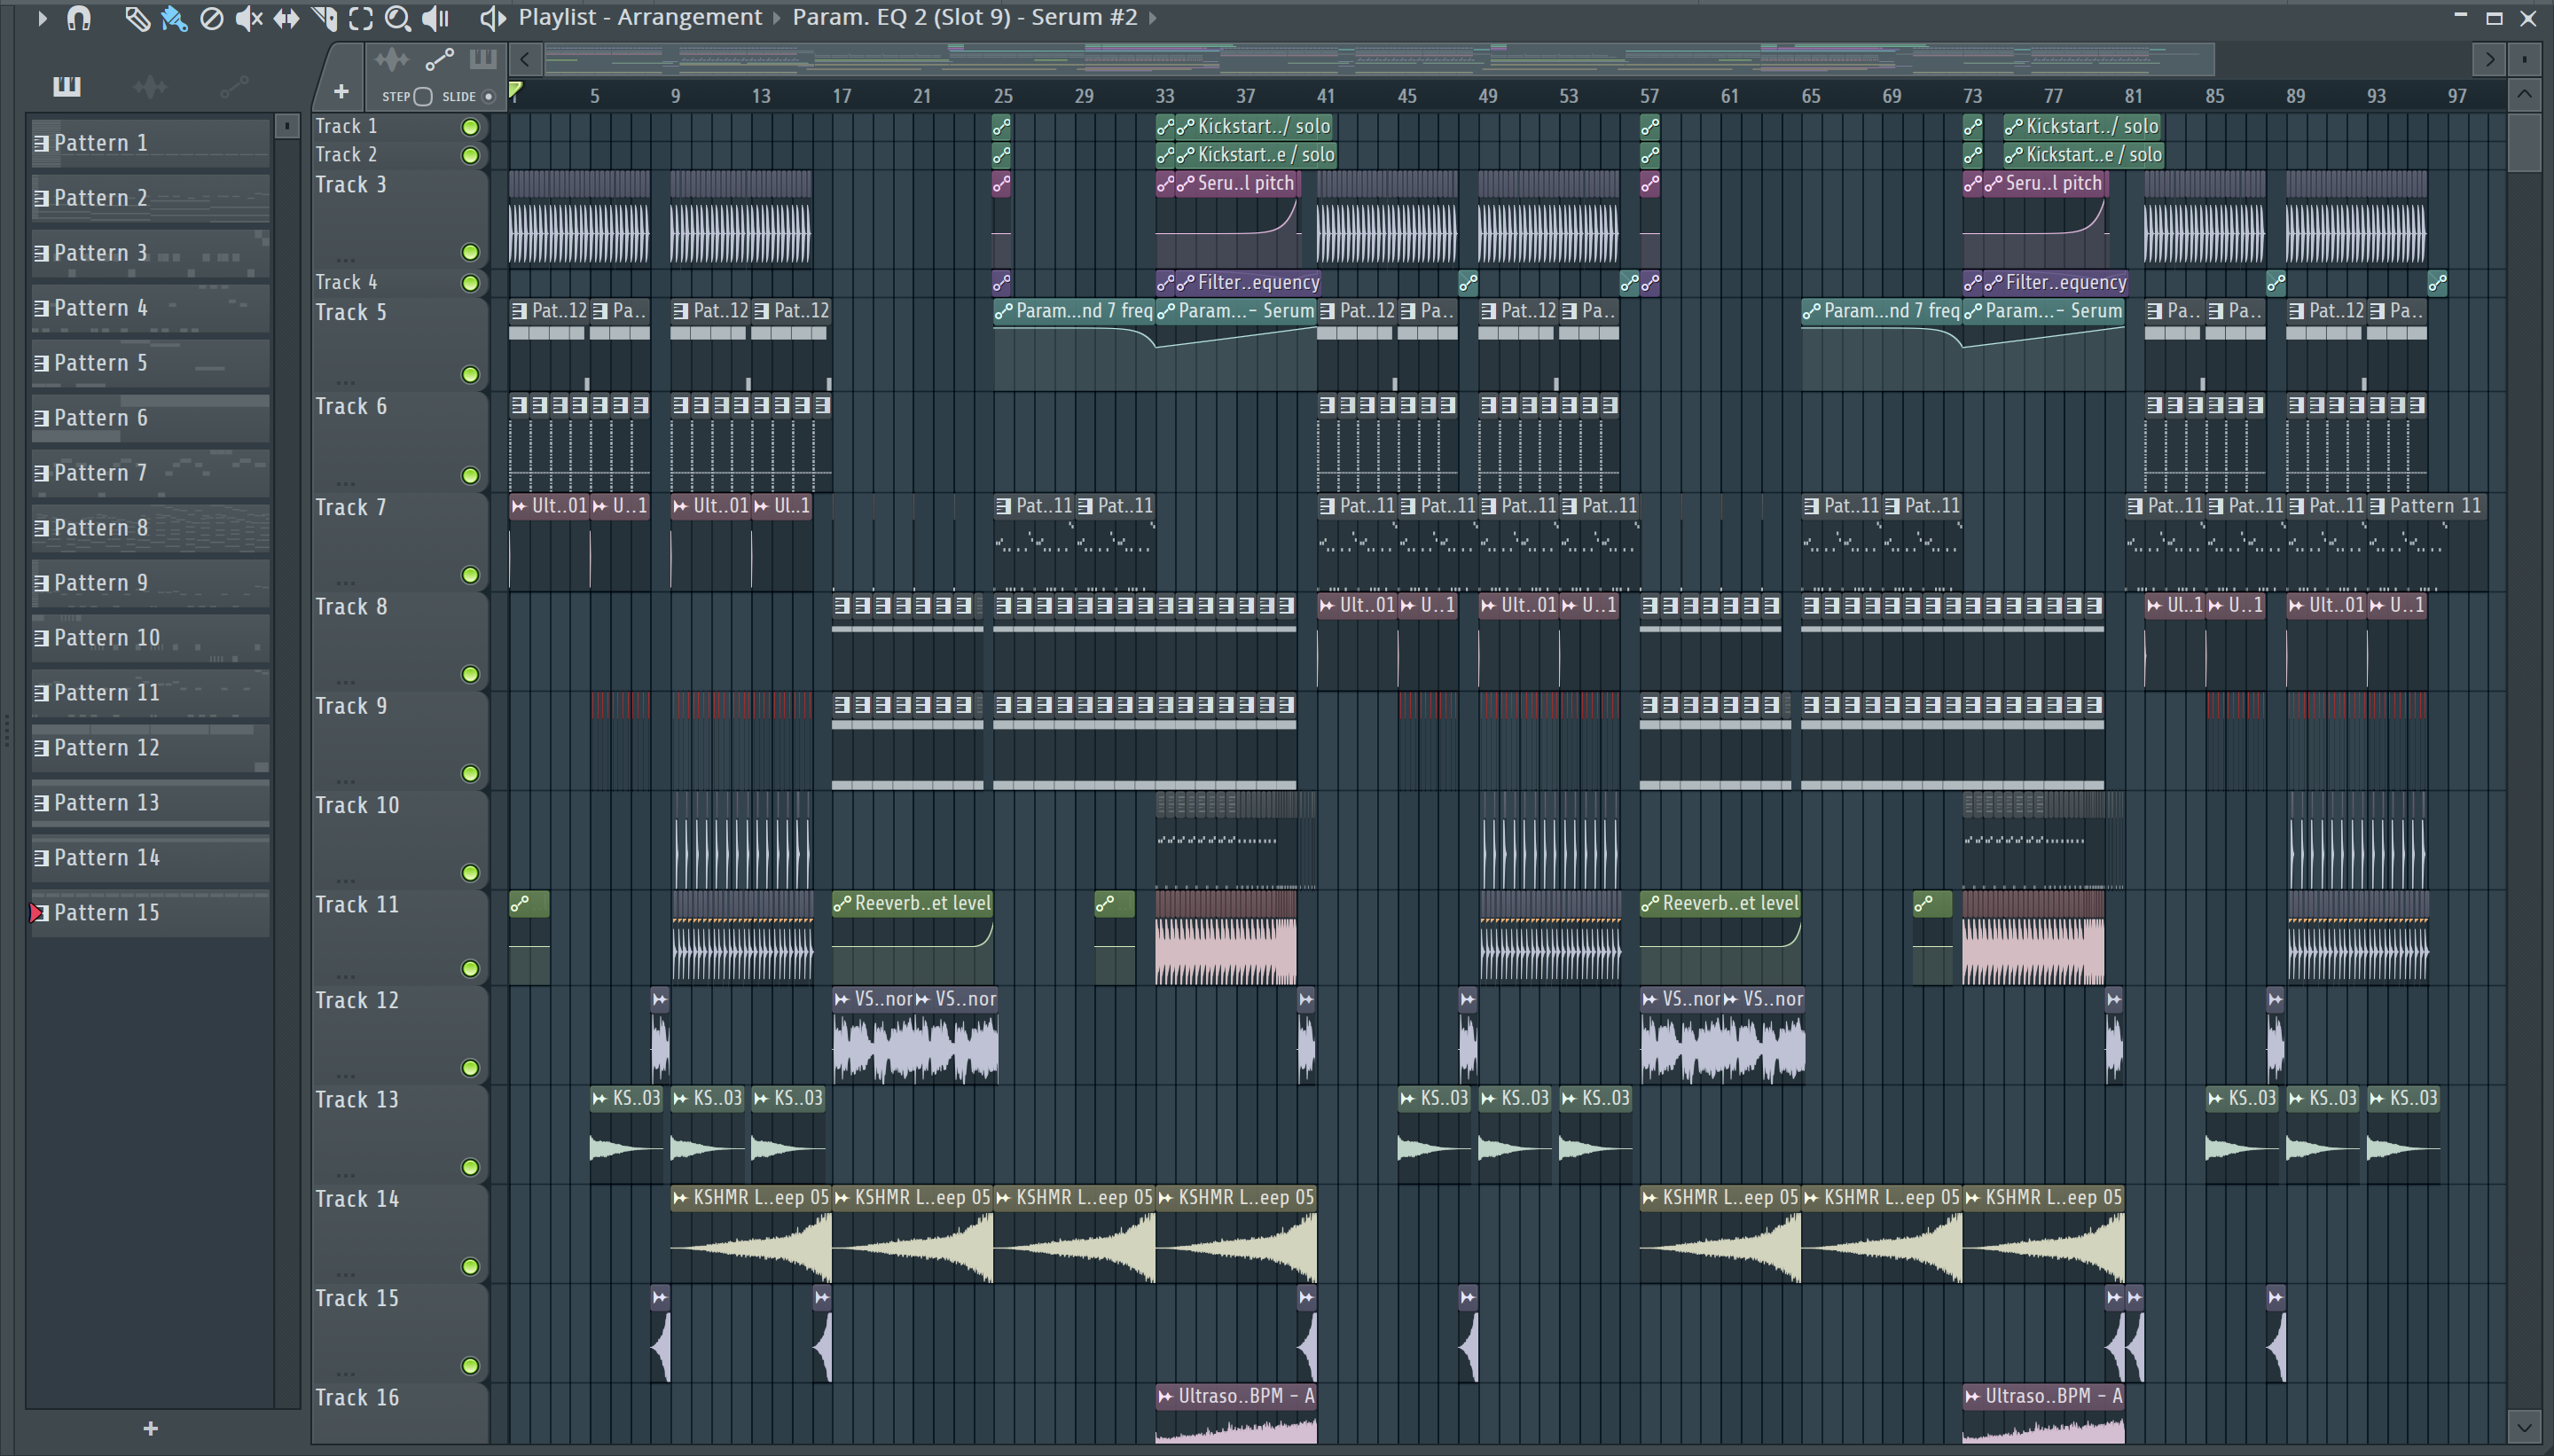
Task: Click the timeline scroll-right arrow
Action: pyautogui.click(x=2489, y=59)
